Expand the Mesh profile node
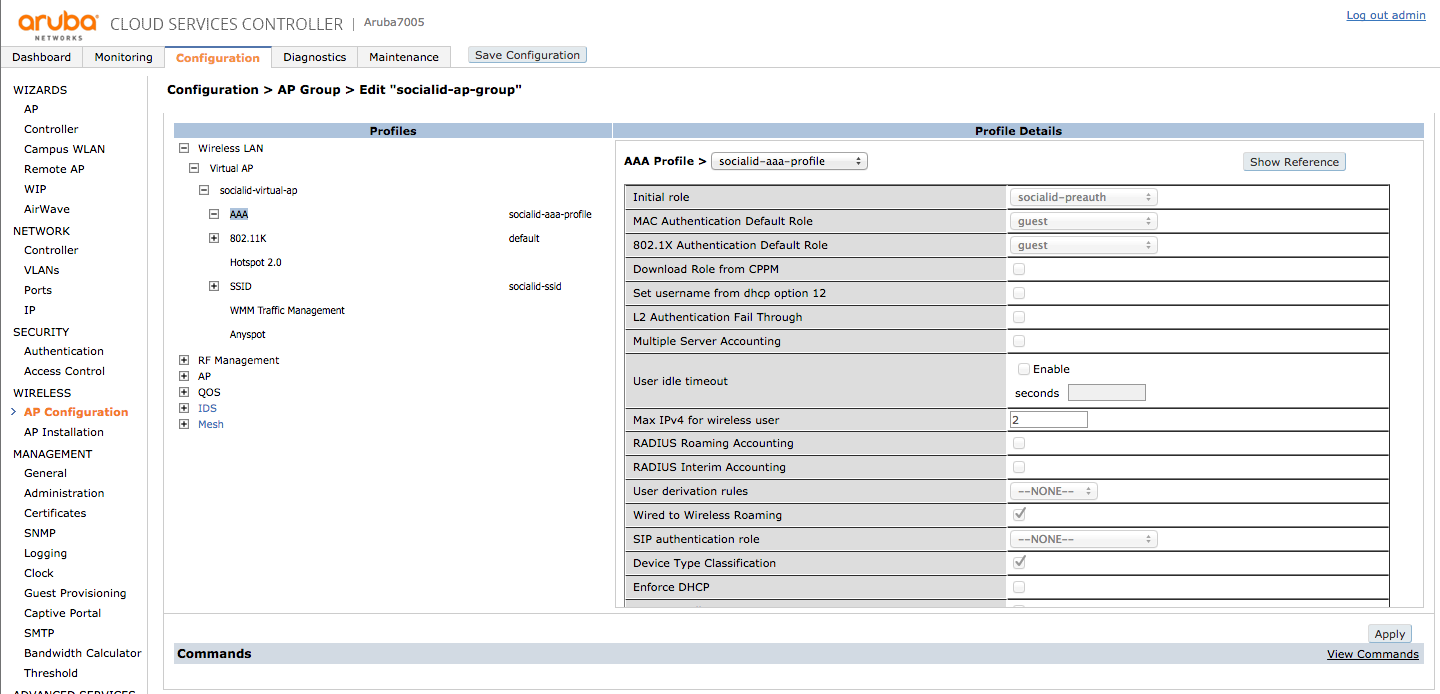The height and width of the screenshot is (694, 1440). 183,424
